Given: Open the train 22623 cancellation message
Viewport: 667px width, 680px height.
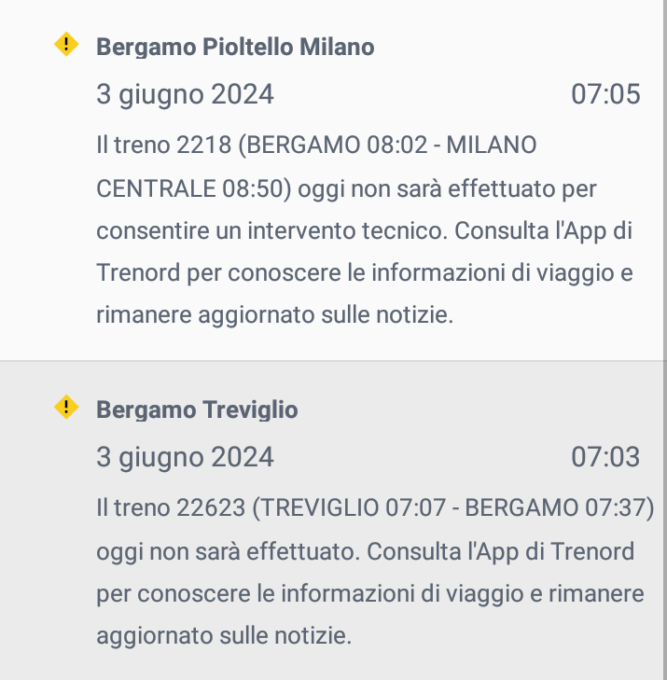Looking at the screenshot, I should (x=375, y=572).
